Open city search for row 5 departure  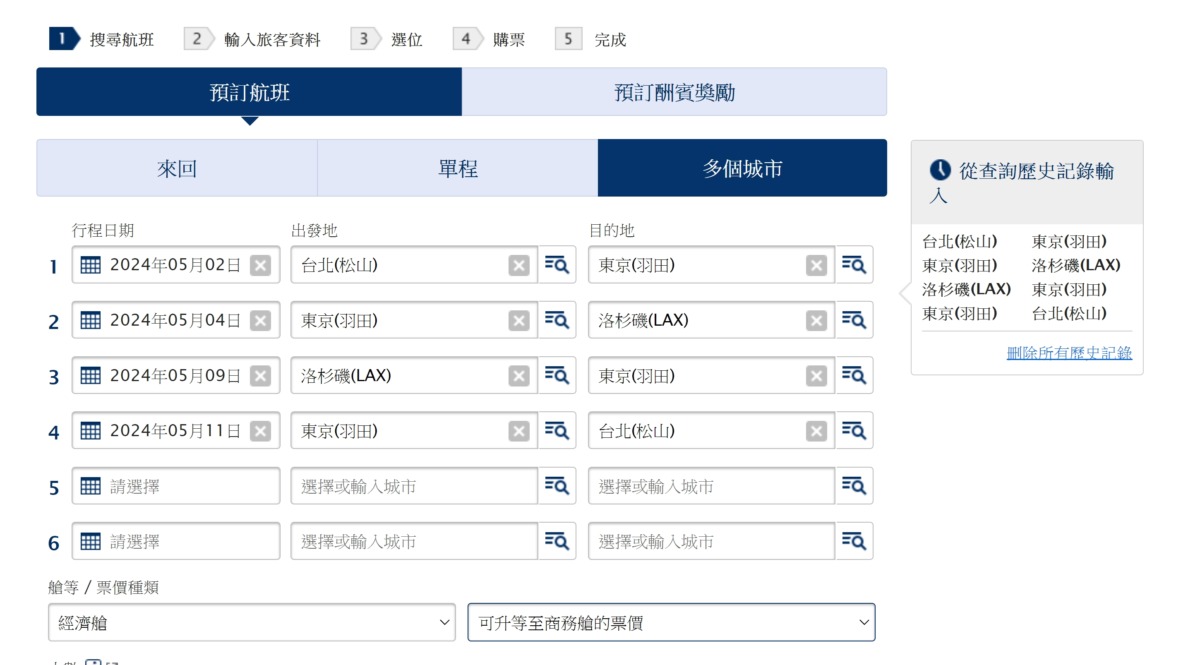tap(557, 486)
